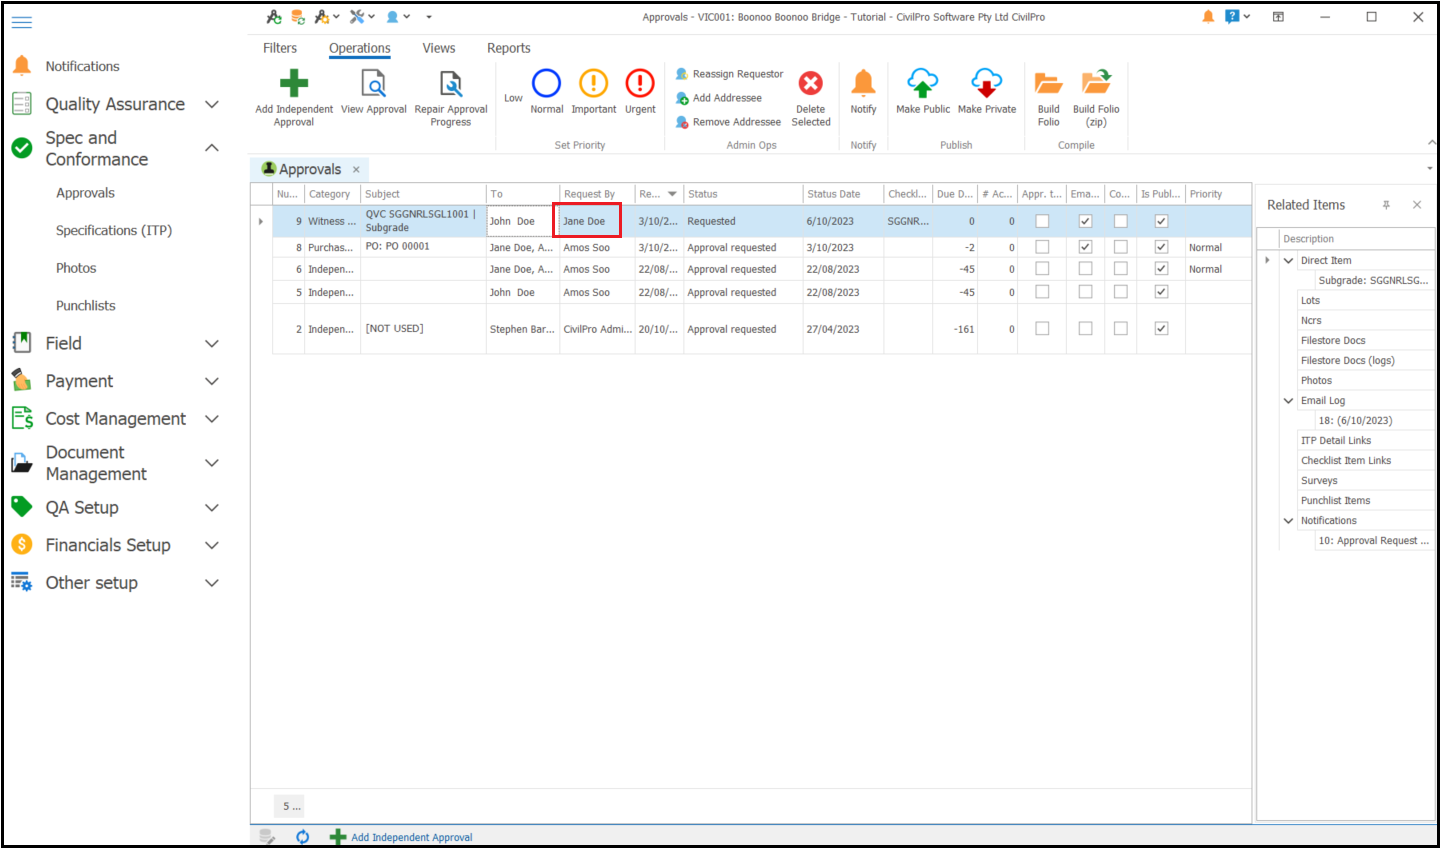Click Remove Addressee
1440x848 pixels.
click(728, 122)
